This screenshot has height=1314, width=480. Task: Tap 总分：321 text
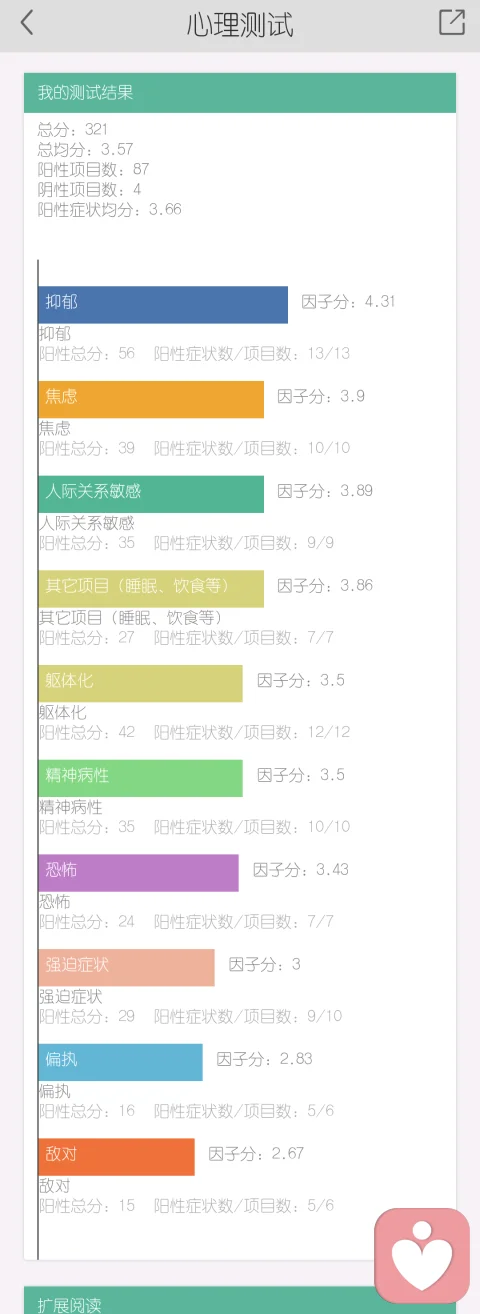73,129
